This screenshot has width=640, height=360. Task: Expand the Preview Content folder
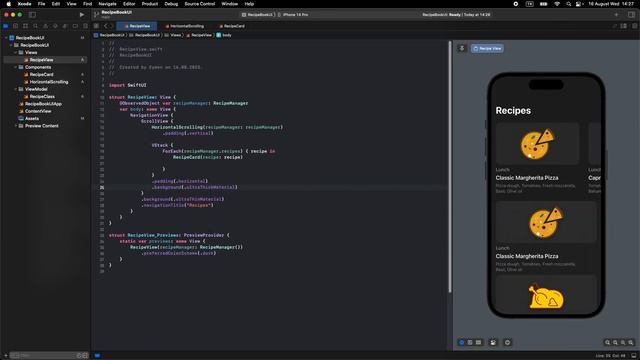tap(16, 126)
